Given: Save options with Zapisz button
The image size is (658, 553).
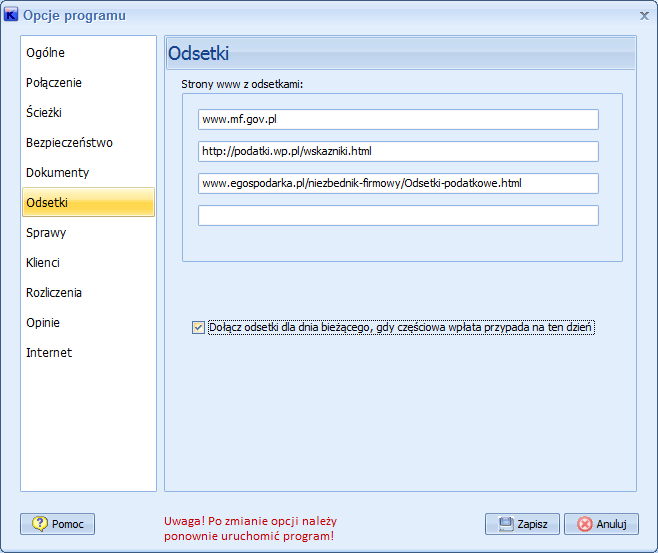Looking at the screenshot, I should pos(522,524).
